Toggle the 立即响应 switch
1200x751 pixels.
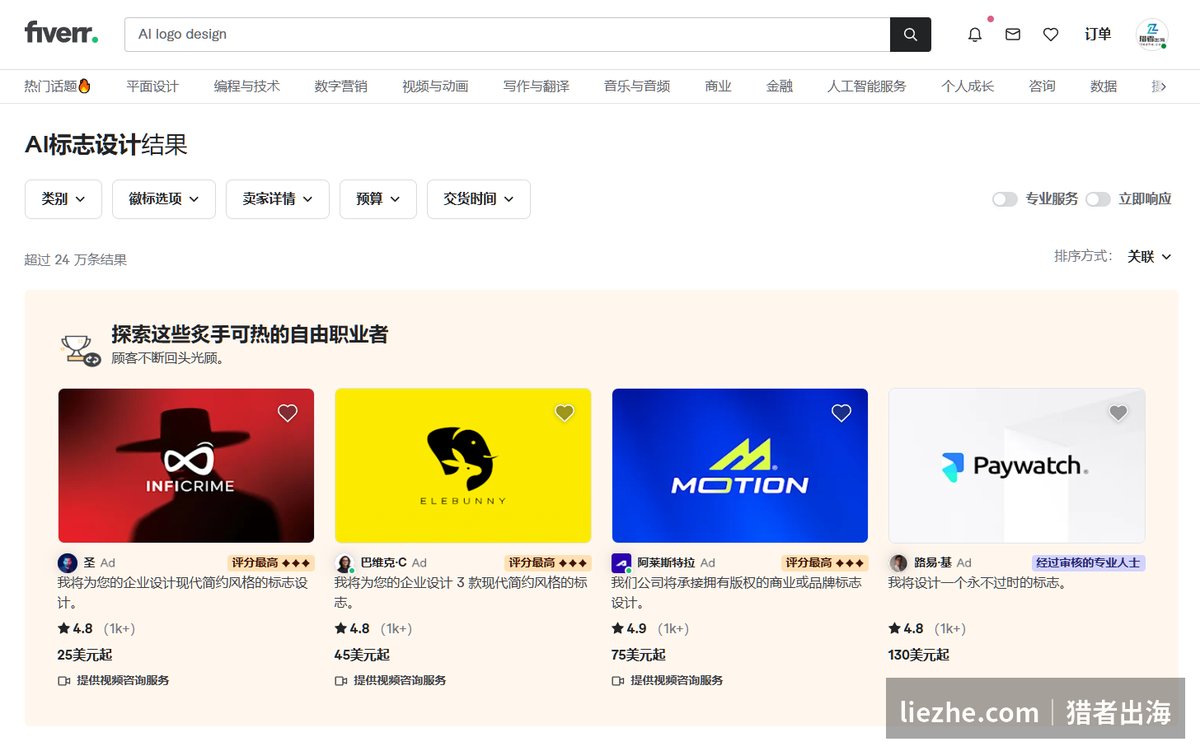pos(1098,199)
